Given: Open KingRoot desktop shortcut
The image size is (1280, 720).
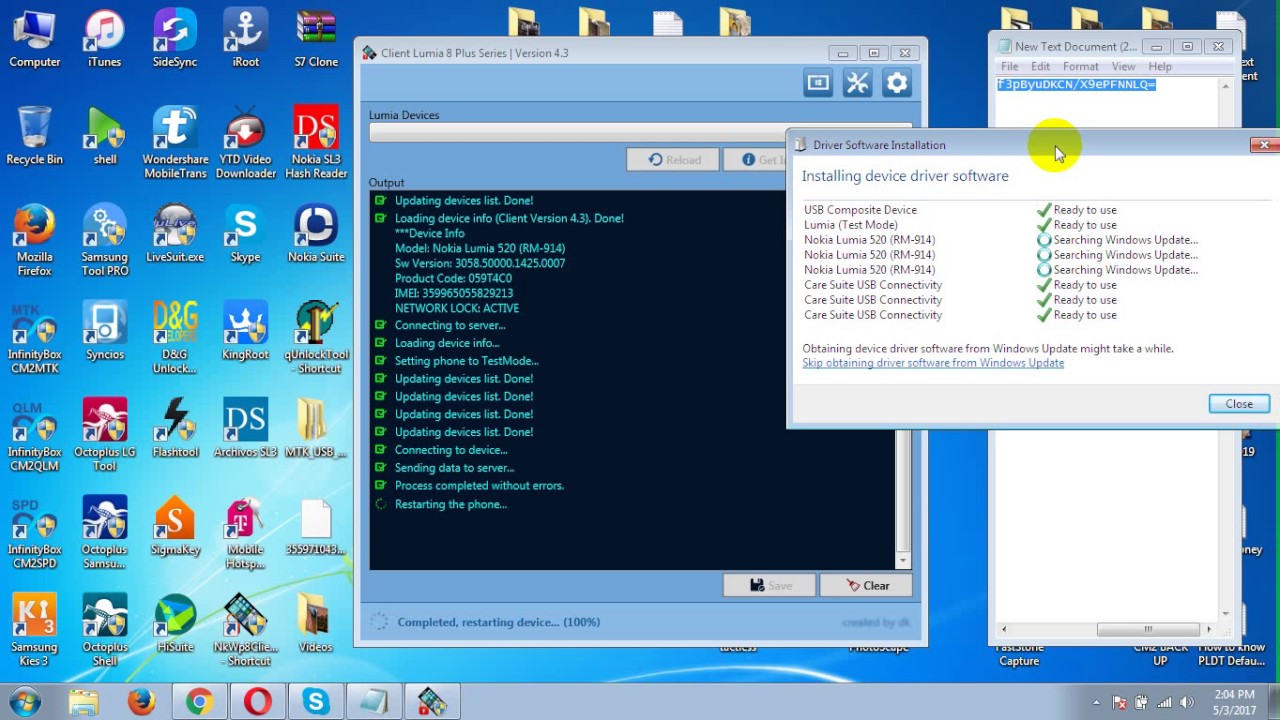Looking at the screenshot, I should [245, 332].
